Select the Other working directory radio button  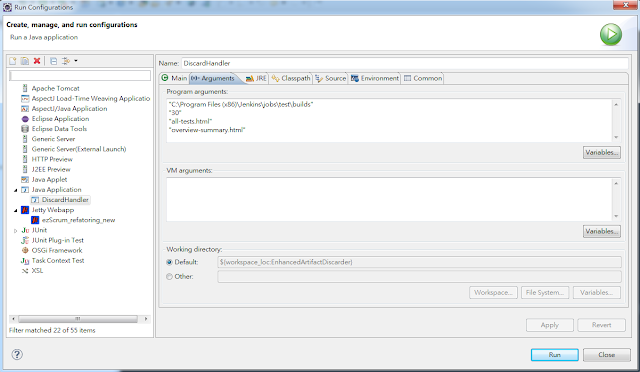[x=169, y=276]
